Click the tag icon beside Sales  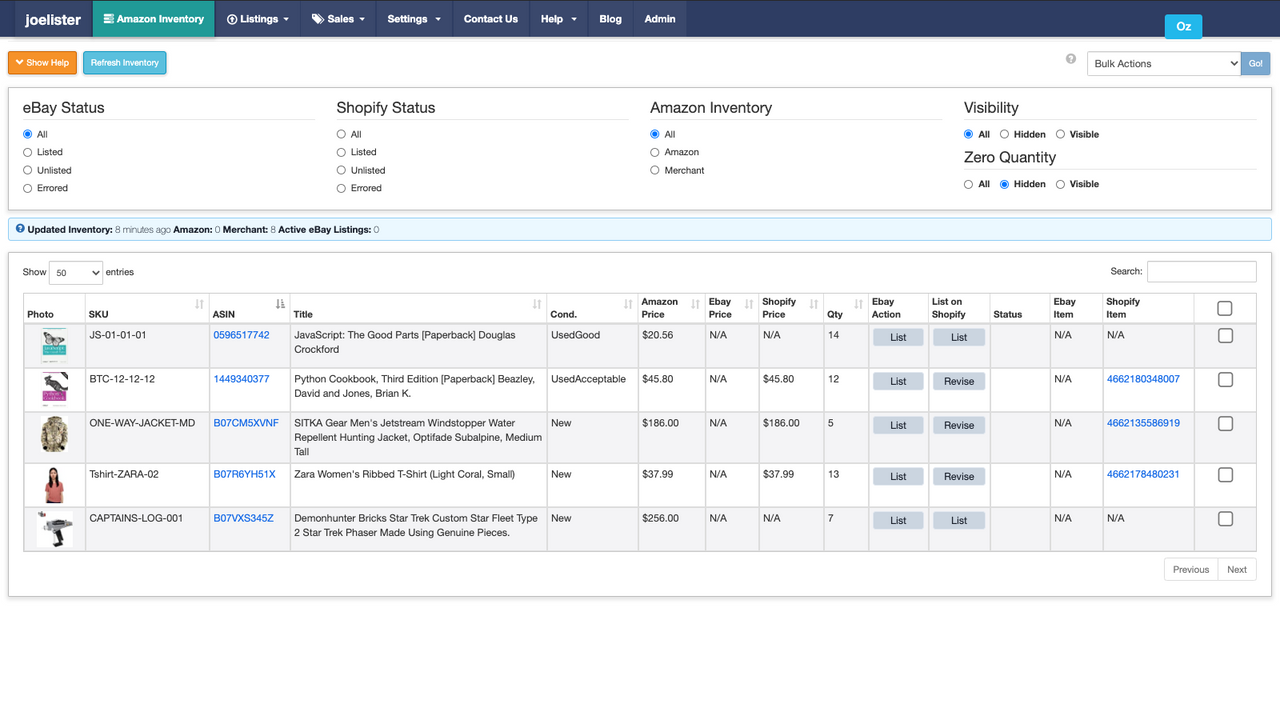pyautogui.click(x=318, y=18)
